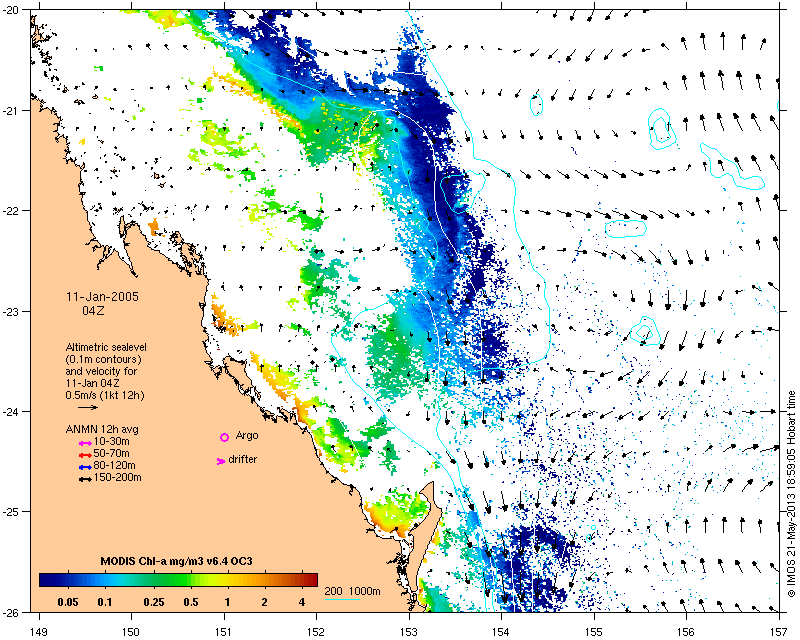Click the longitude axis label '157'
The height and width of the screenshot is (640, 800).
779,632
